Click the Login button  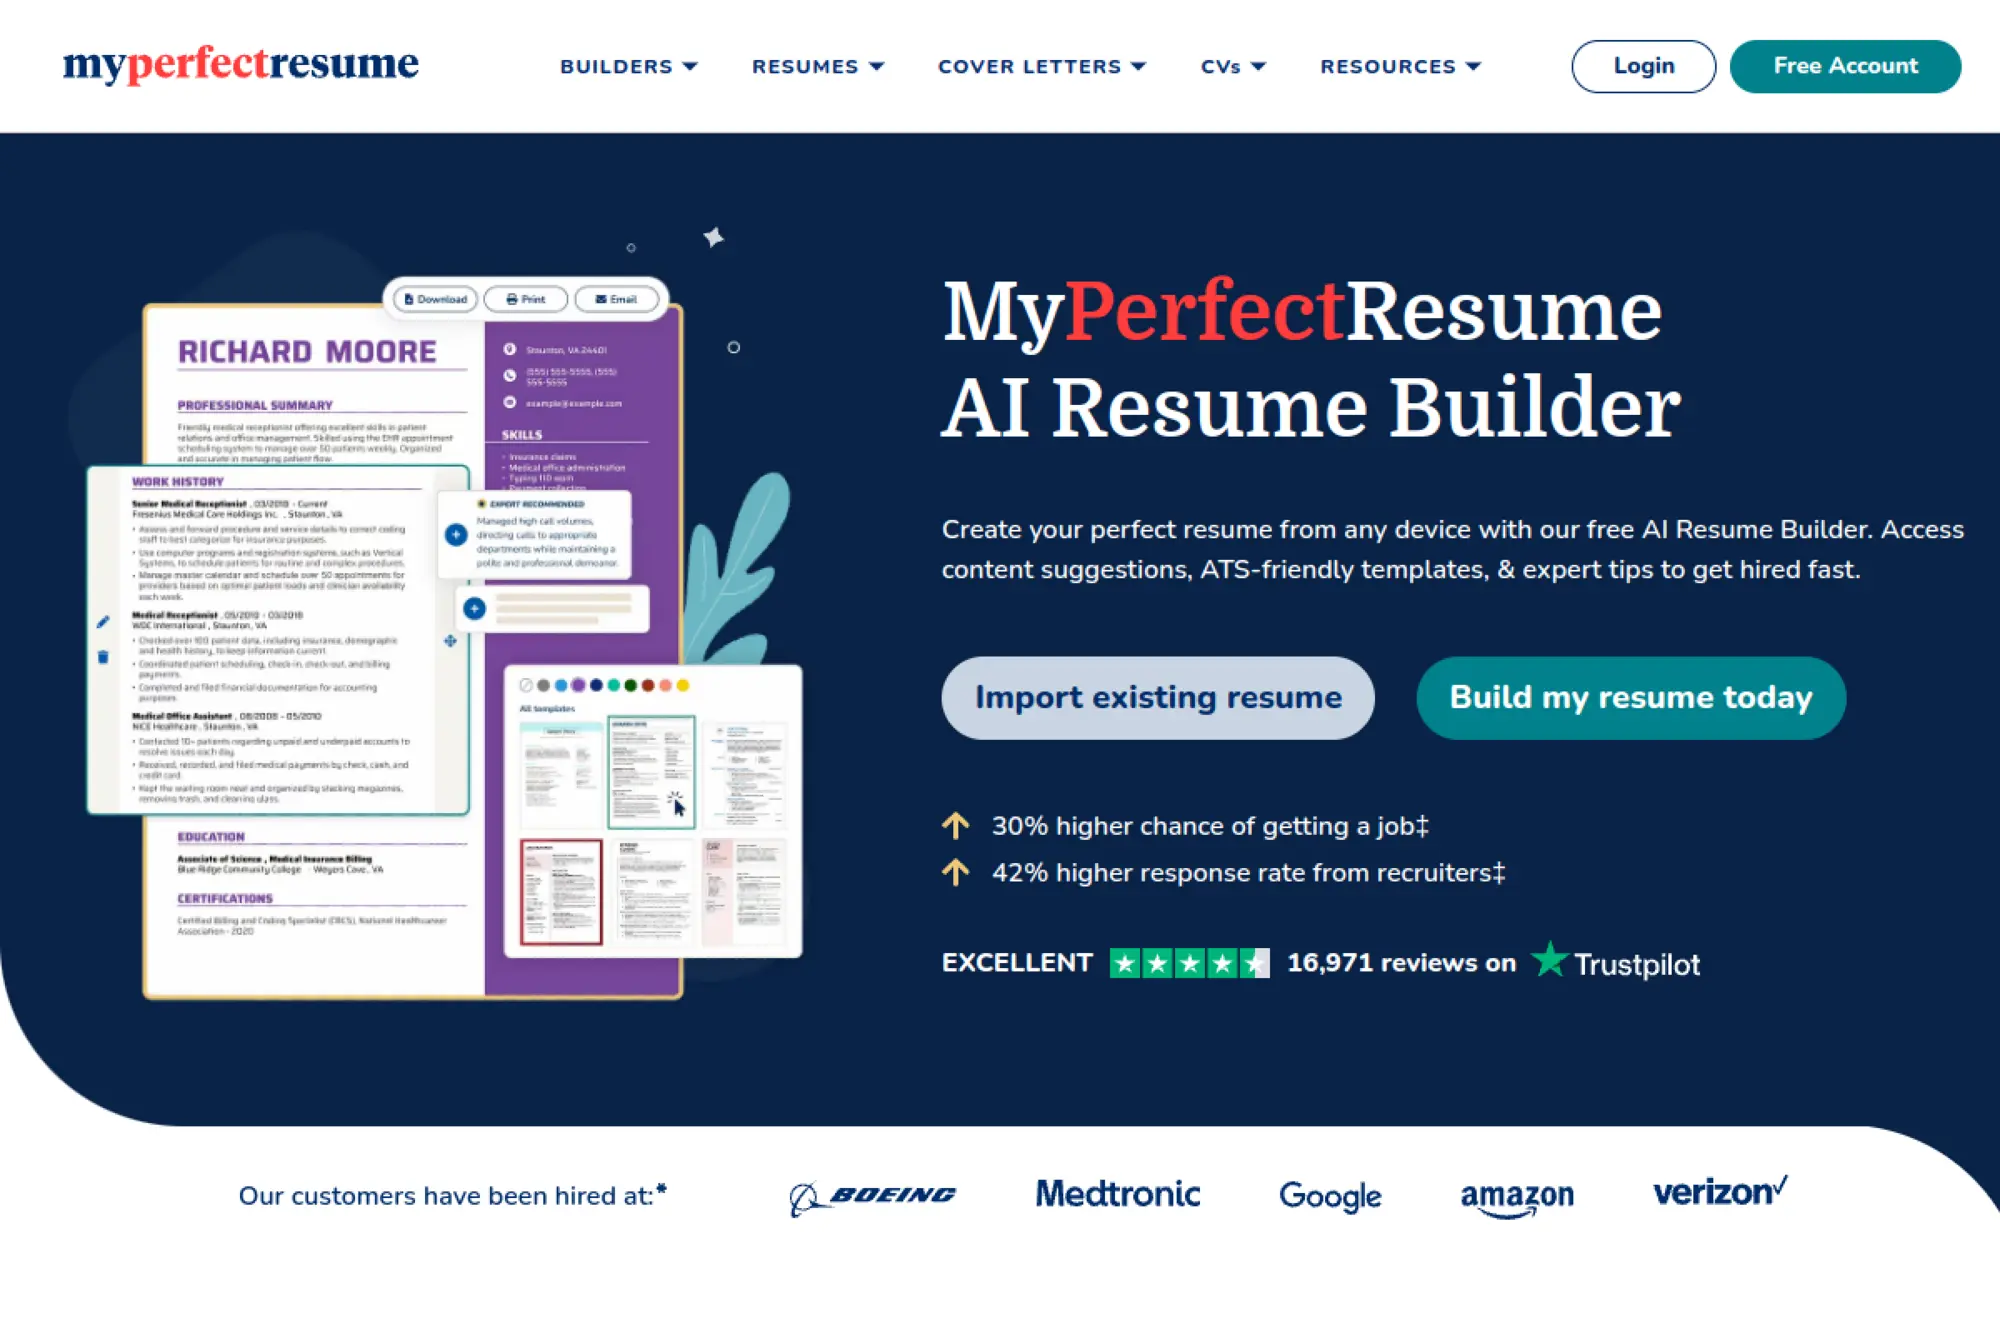[1643, 66]
